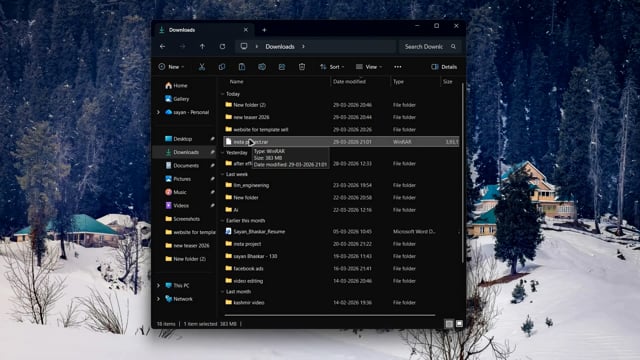
Task: Click the Back navigation arrow
Action: [162, 47]
